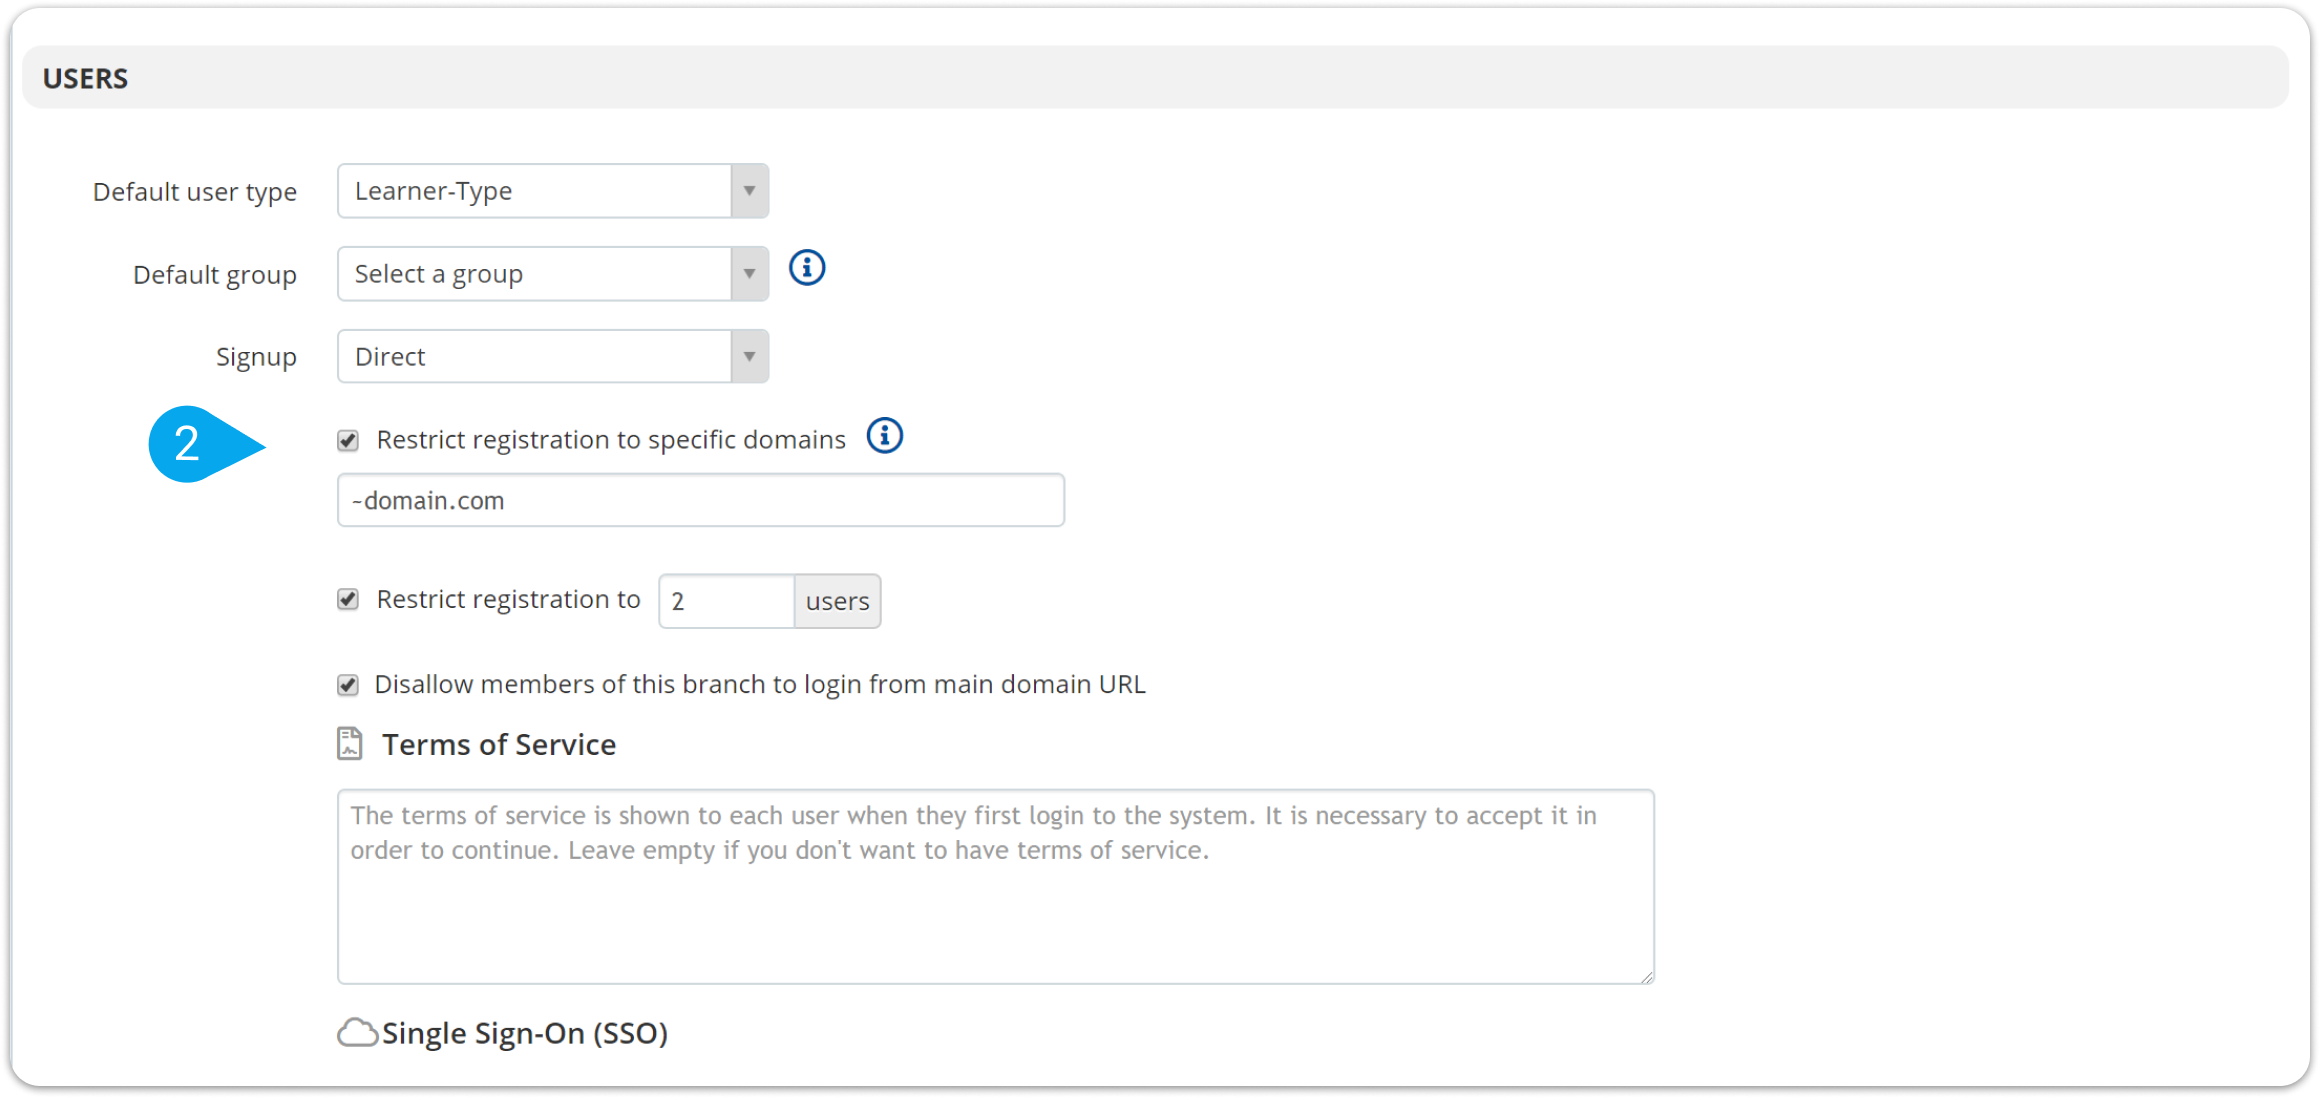Click the info icon beside Default group

point(807,268)
